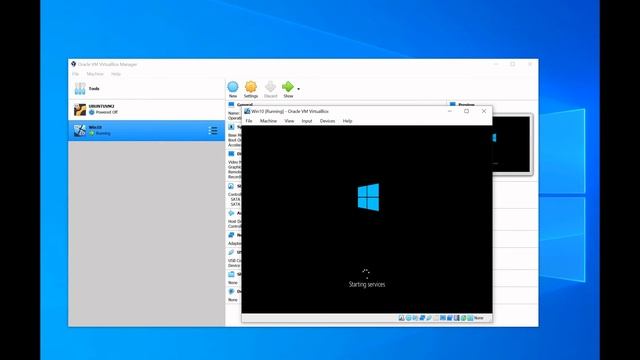
Task: Open Devices menu in Win10 VM window
Action: point(327,121)
